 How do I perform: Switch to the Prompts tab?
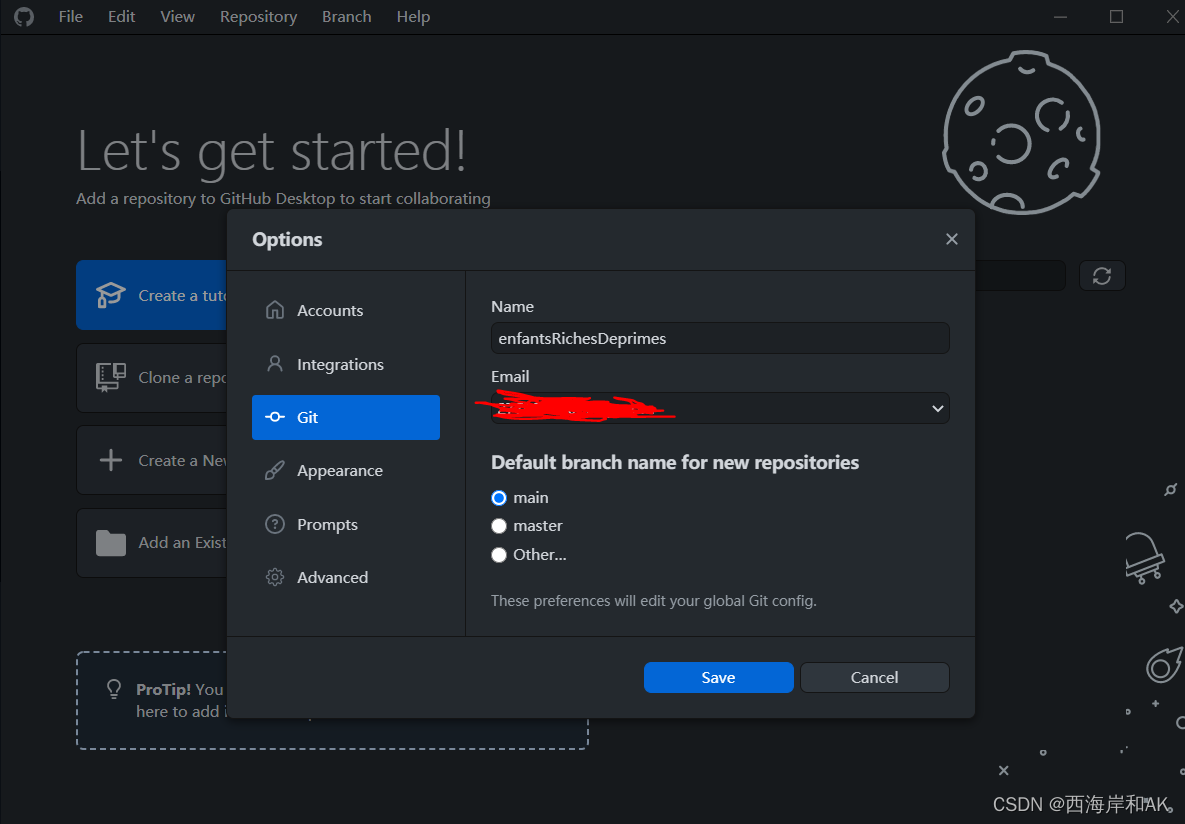(x=345, y=525)
